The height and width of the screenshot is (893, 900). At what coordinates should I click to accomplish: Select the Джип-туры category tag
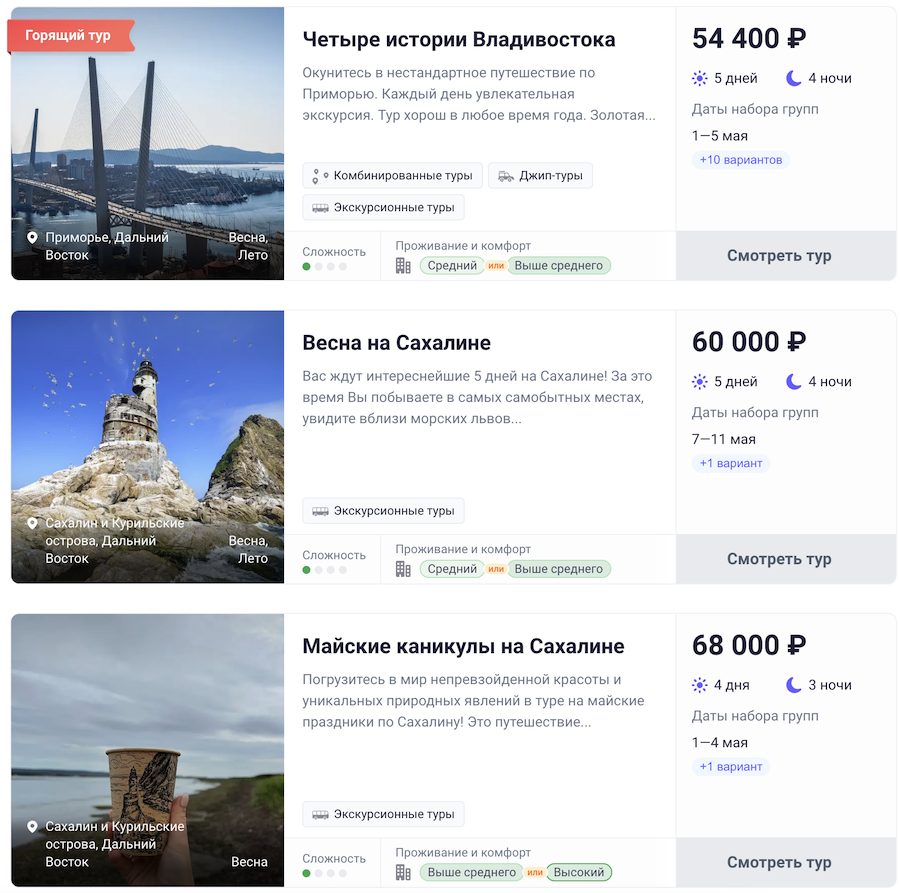pyautogui.click(x=540, y=176)
